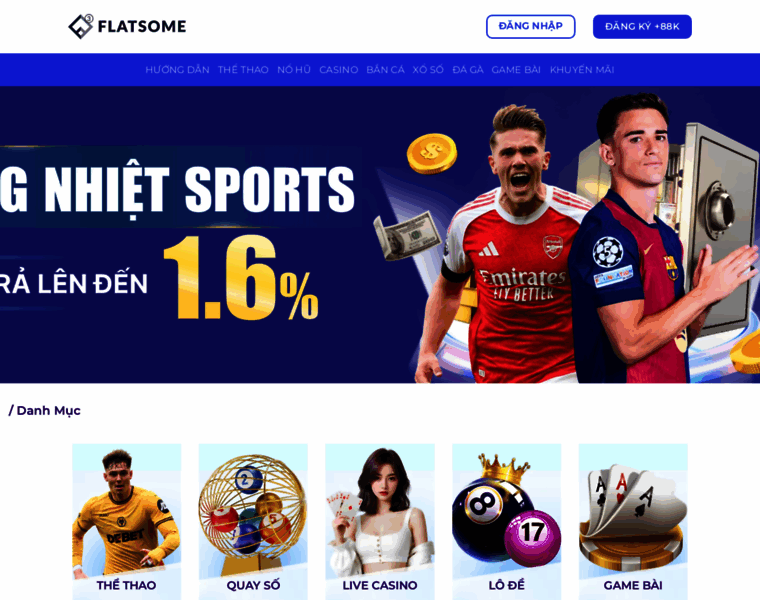Select the LIVE CASINO category card
The height and width of the screenshot is (600, 760).
click(380, 521)
